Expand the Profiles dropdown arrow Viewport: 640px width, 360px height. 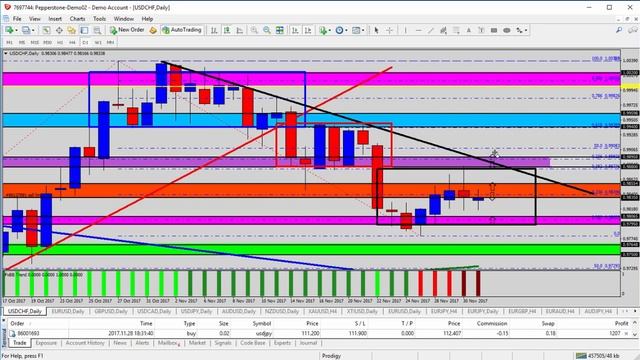[x=33, y=30]
